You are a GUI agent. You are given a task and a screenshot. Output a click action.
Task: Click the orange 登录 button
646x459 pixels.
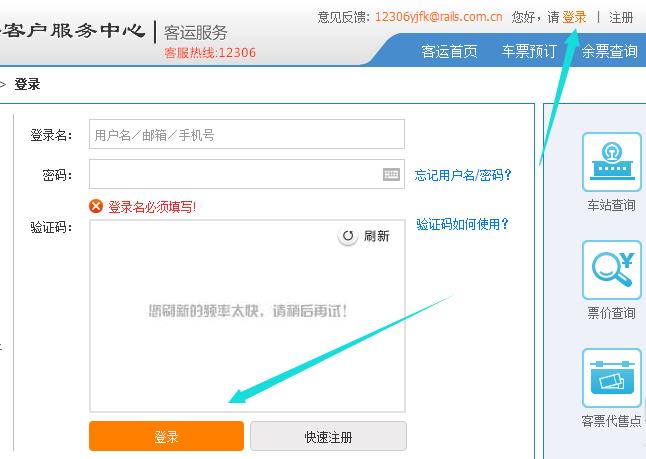[x=166, y=436]
